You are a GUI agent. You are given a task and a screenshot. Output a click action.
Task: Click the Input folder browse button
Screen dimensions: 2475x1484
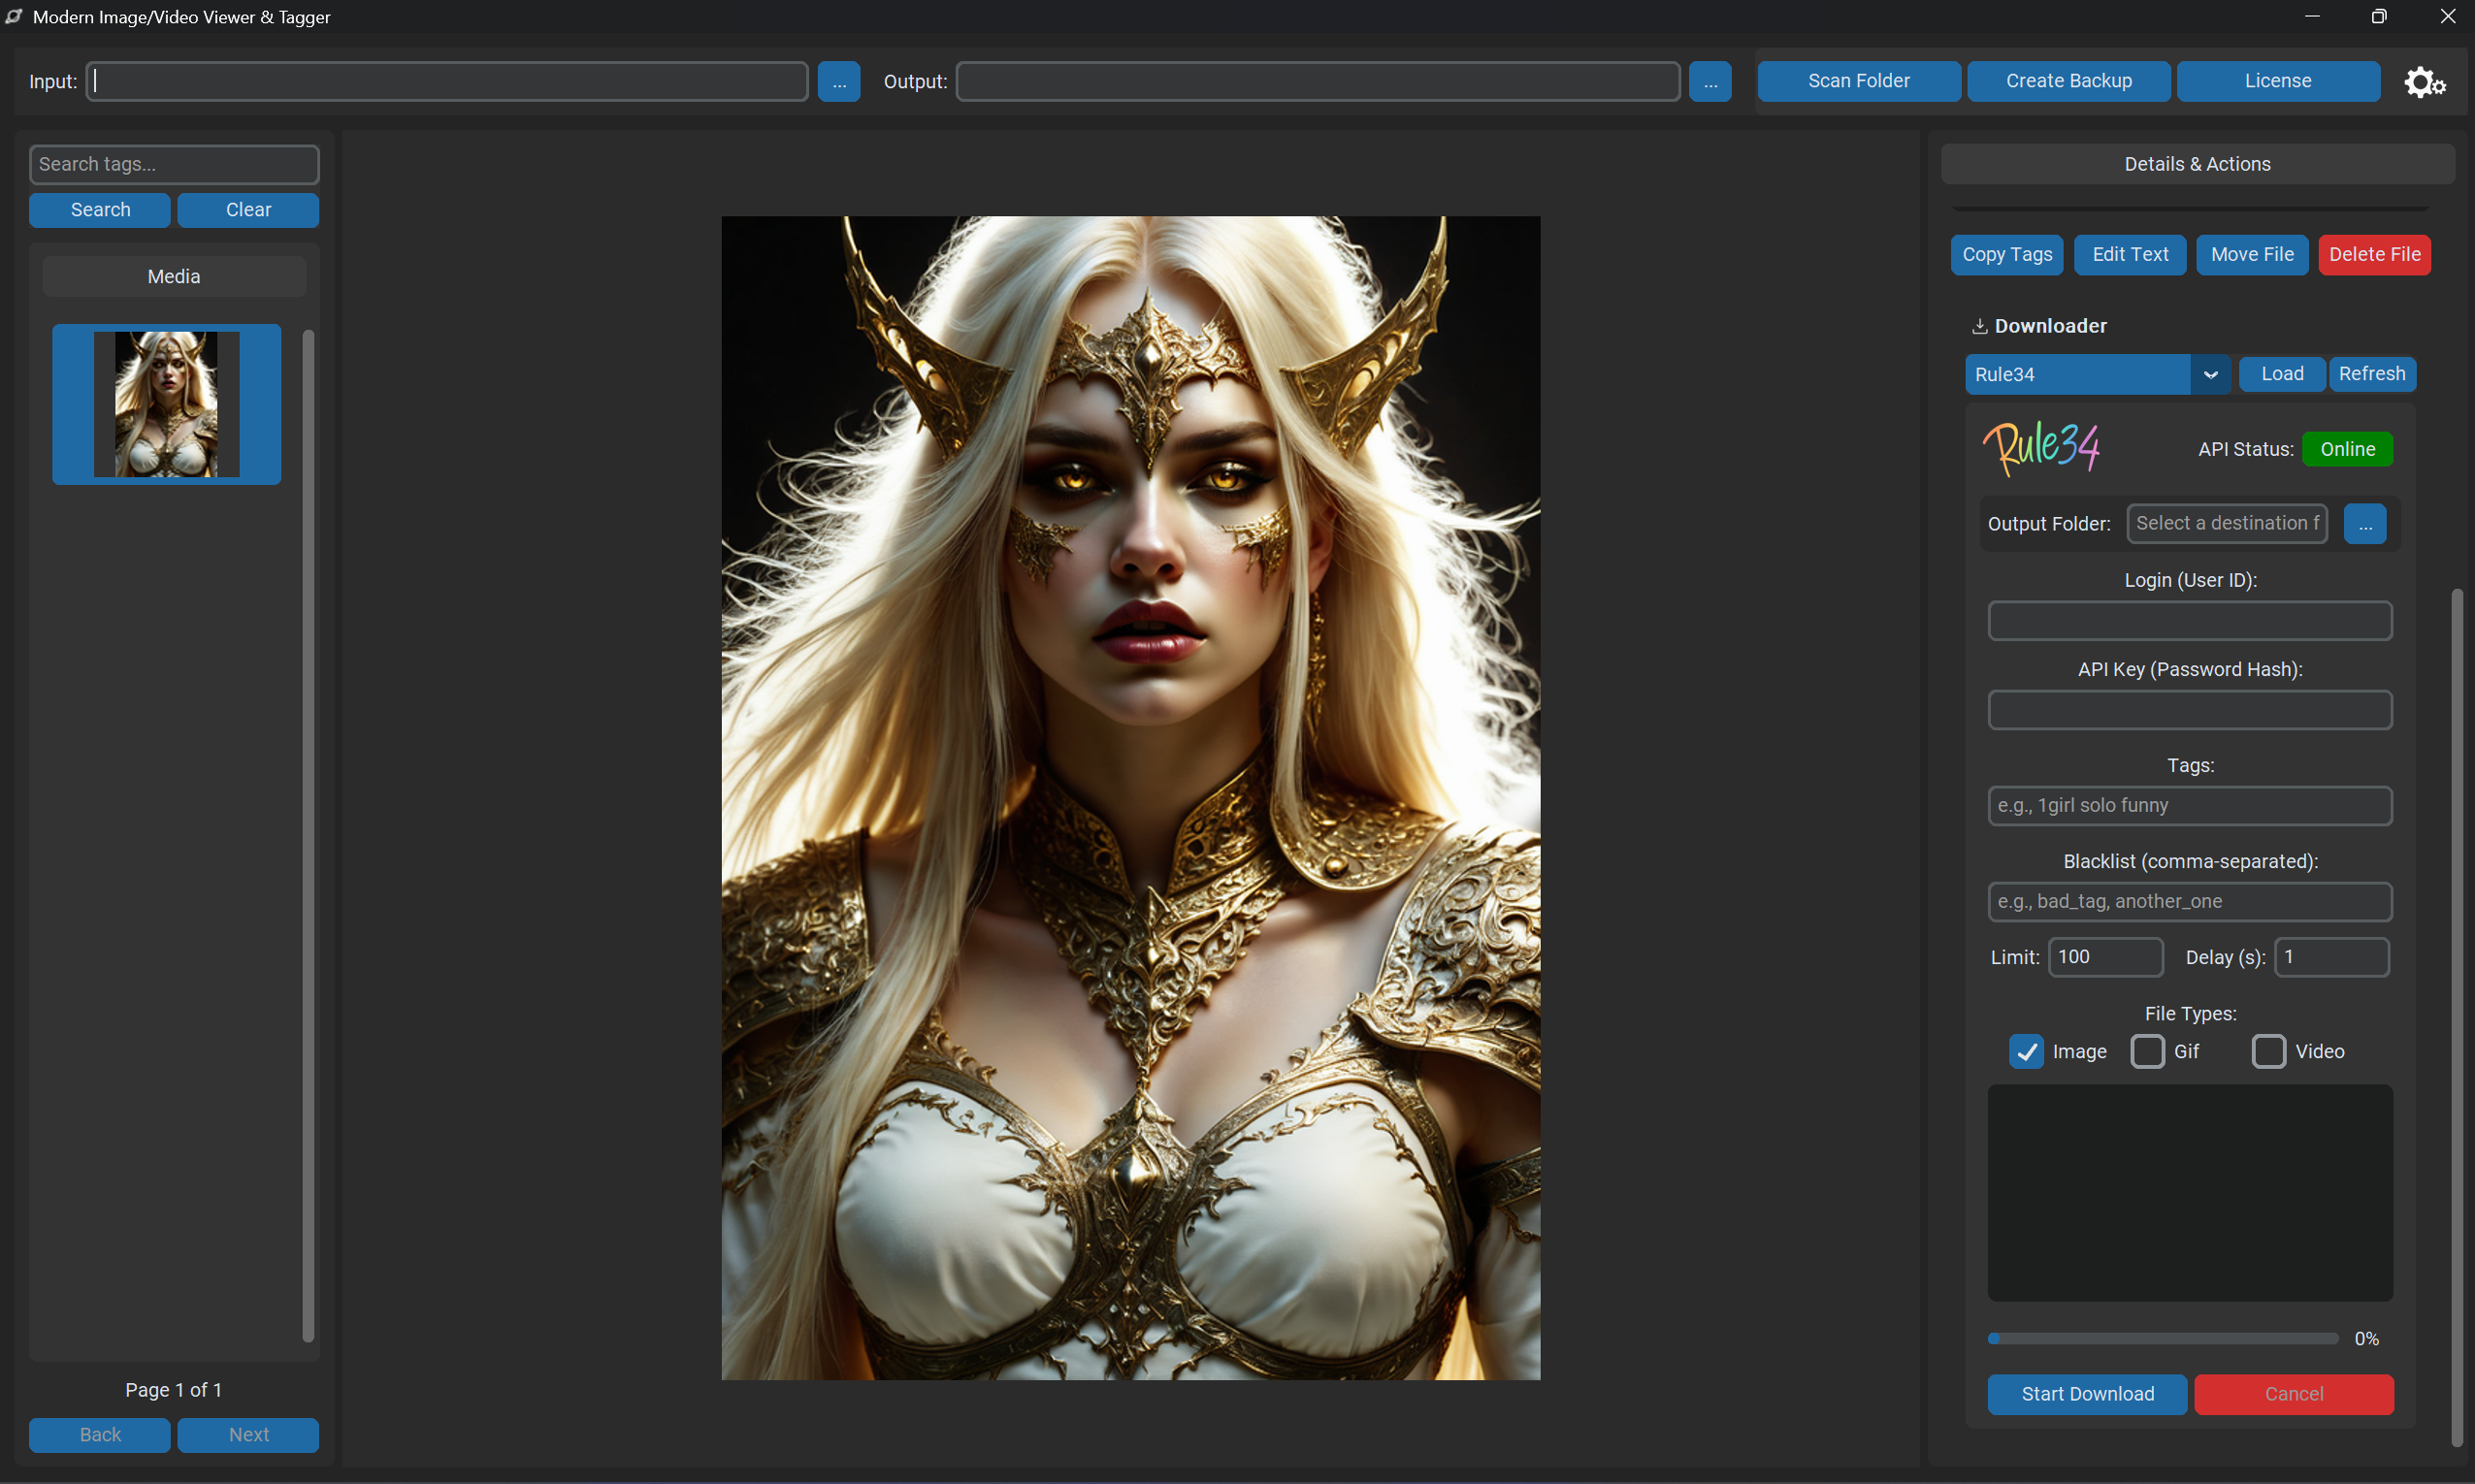(838, 82)
